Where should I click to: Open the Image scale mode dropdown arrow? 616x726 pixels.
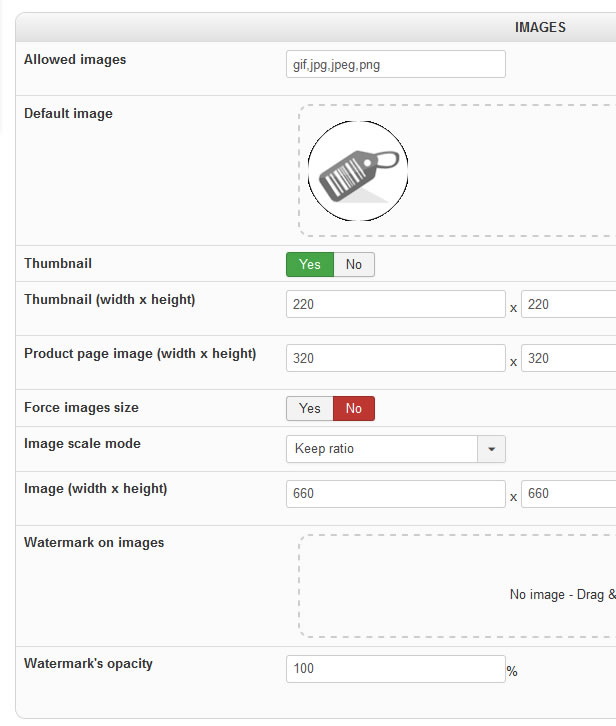[x=491, y=449]
